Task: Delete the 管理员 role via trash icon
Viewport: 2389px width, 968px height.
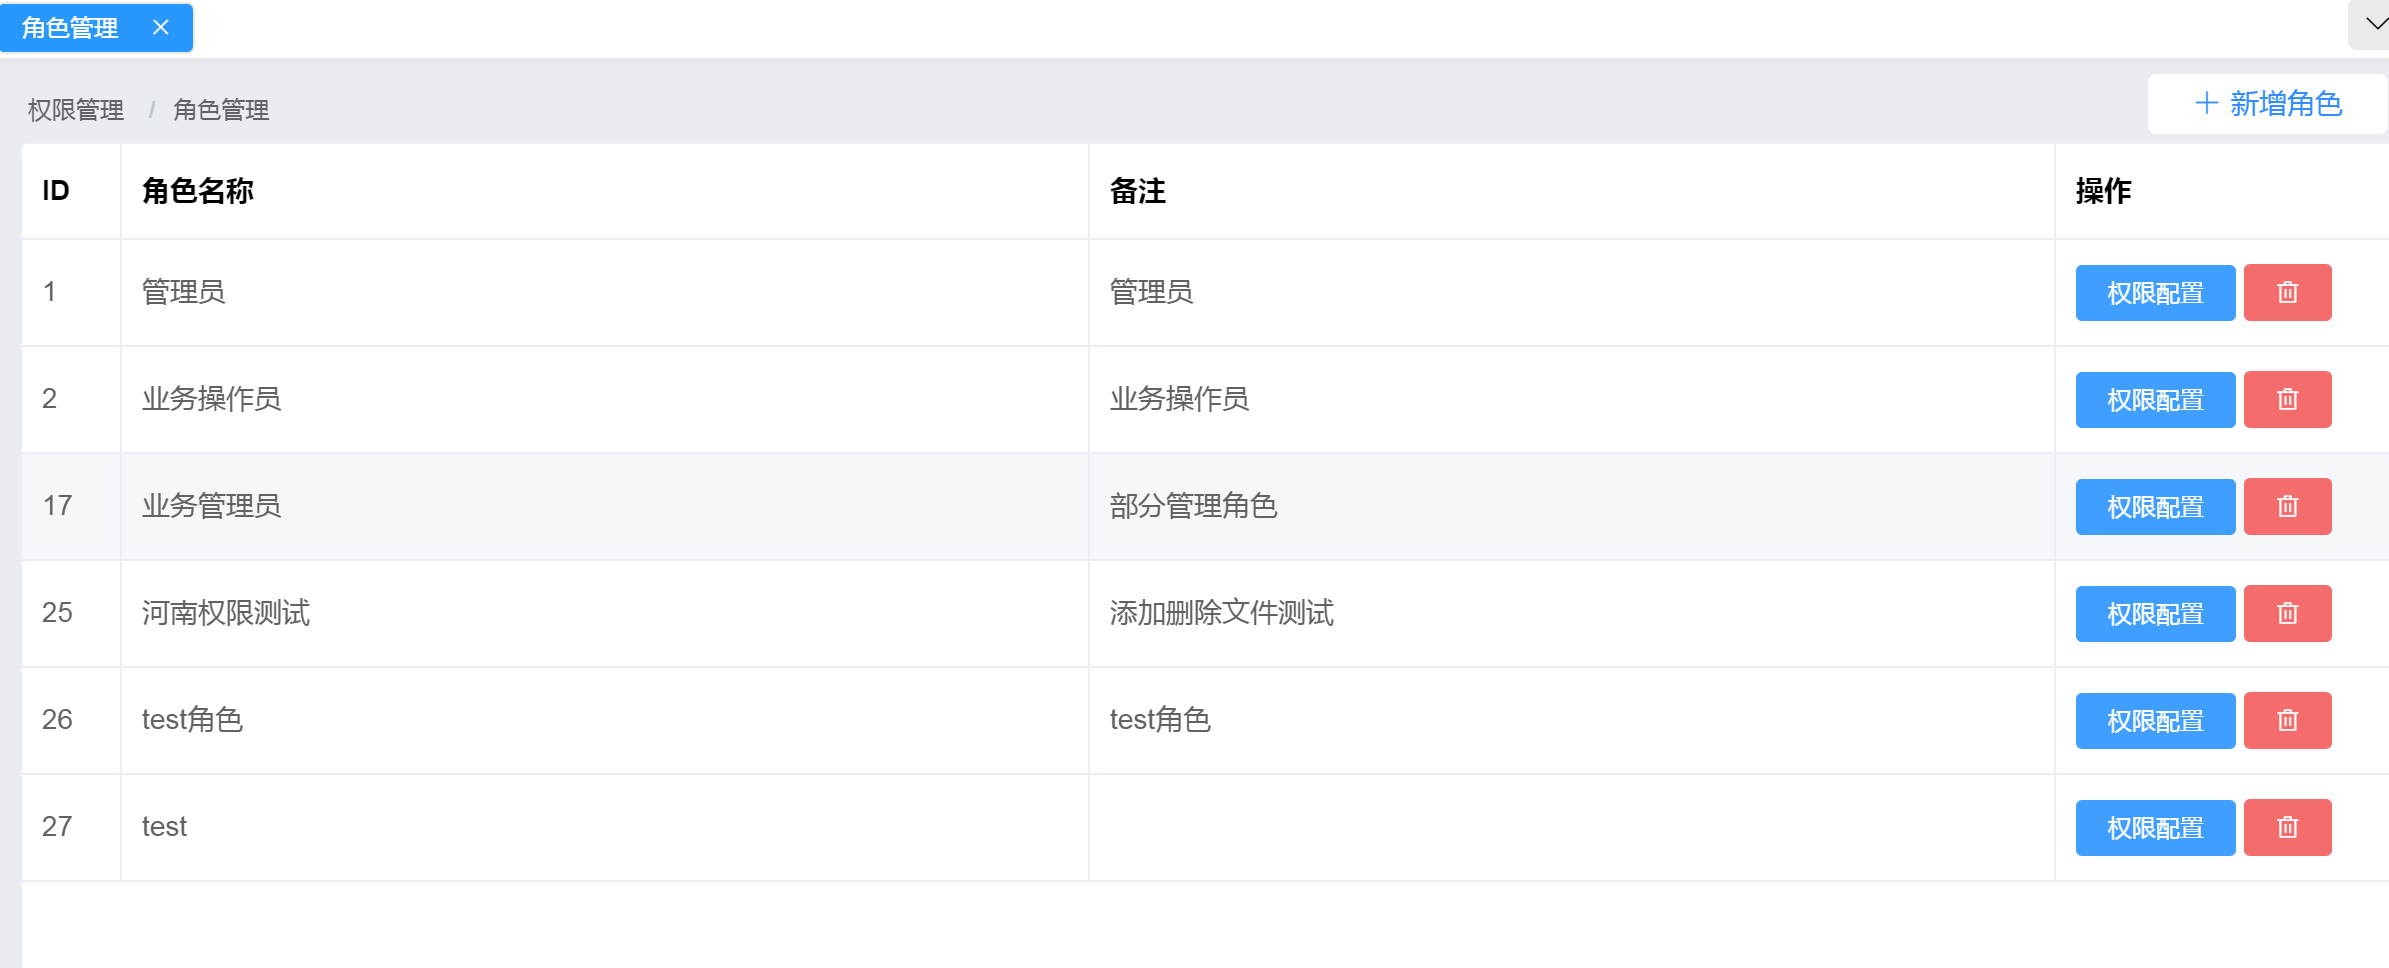Action: coord(2287,292)
